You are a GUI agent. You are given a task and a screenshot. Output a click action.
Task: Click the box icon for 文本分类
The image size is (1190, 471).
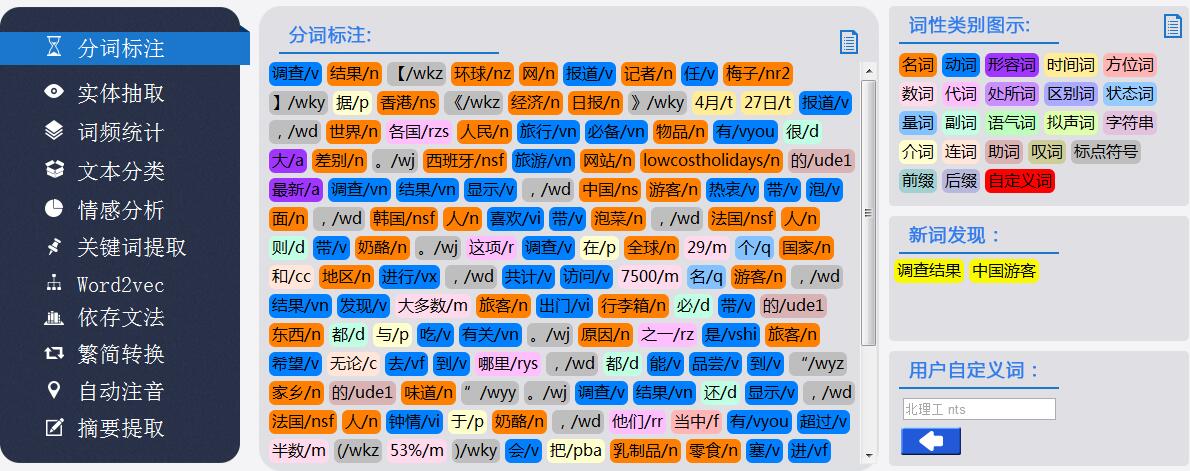coord(54,170)
